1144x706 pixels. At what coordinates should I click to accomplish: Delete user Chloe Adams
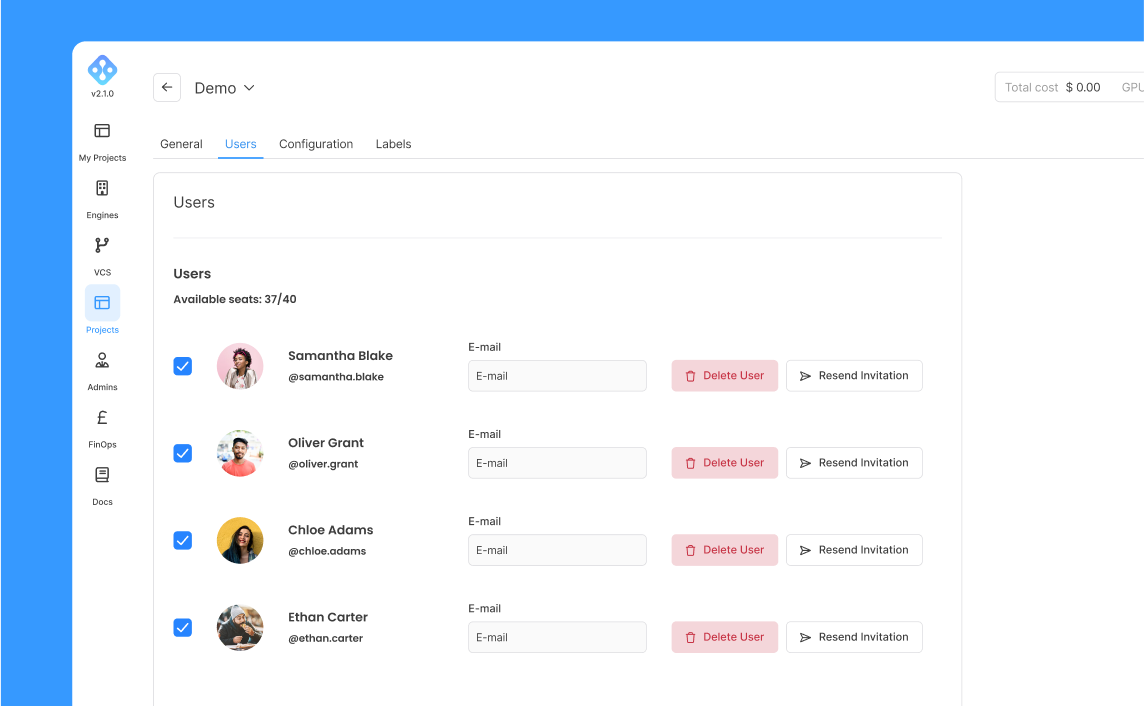tap(724, 550)
